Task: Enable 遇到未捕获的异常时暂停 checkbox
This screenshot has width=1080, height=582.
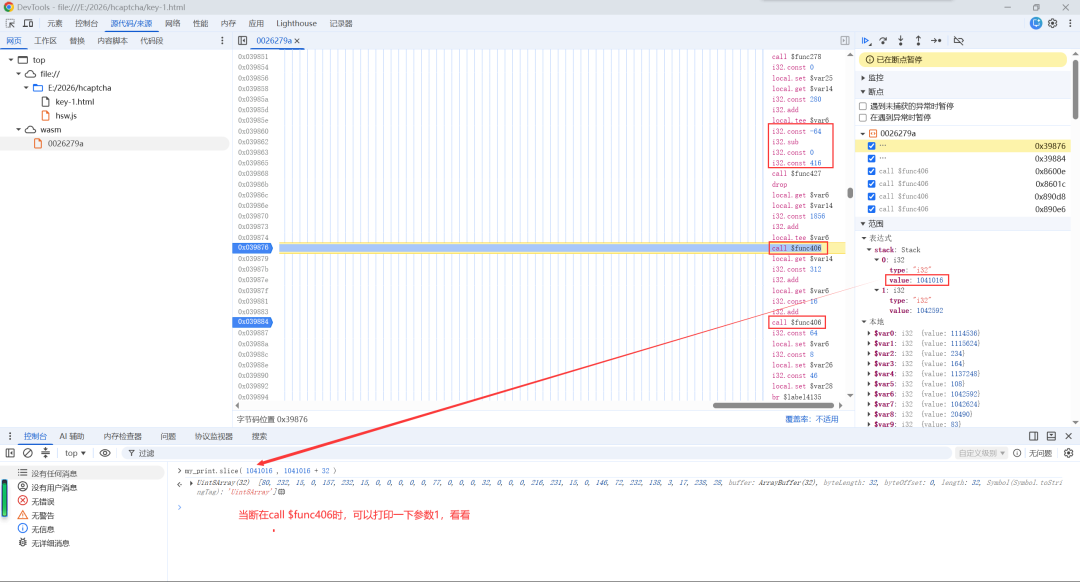Action: tap(863, 106)
